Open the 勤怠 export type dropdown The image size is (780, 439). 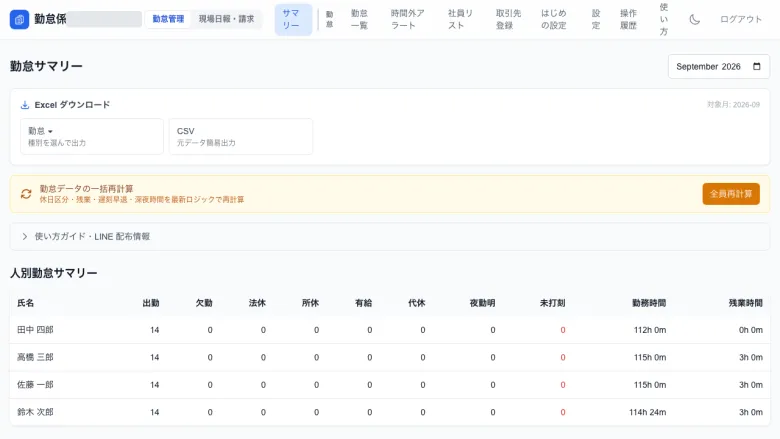pyautogui.click(x=92, y=136)
